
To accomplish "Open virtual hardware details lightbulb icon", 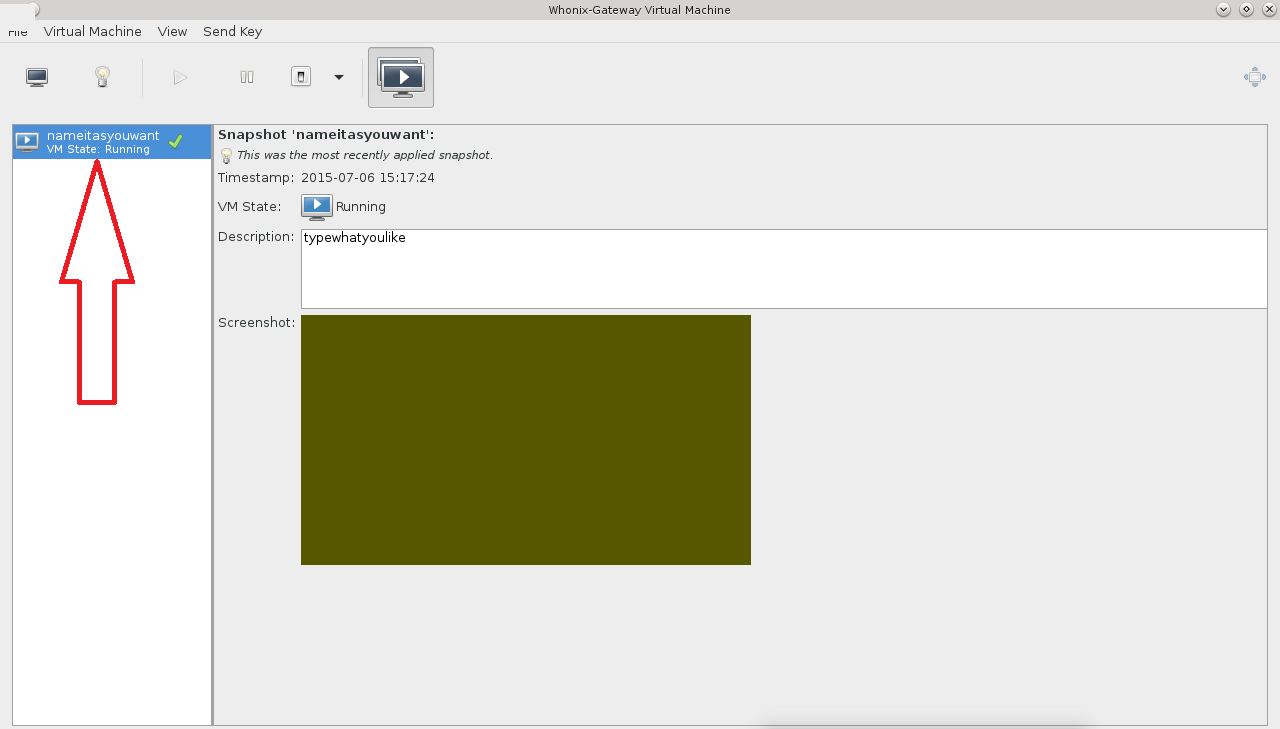I will pyautogui.click(x=102, y=77).
